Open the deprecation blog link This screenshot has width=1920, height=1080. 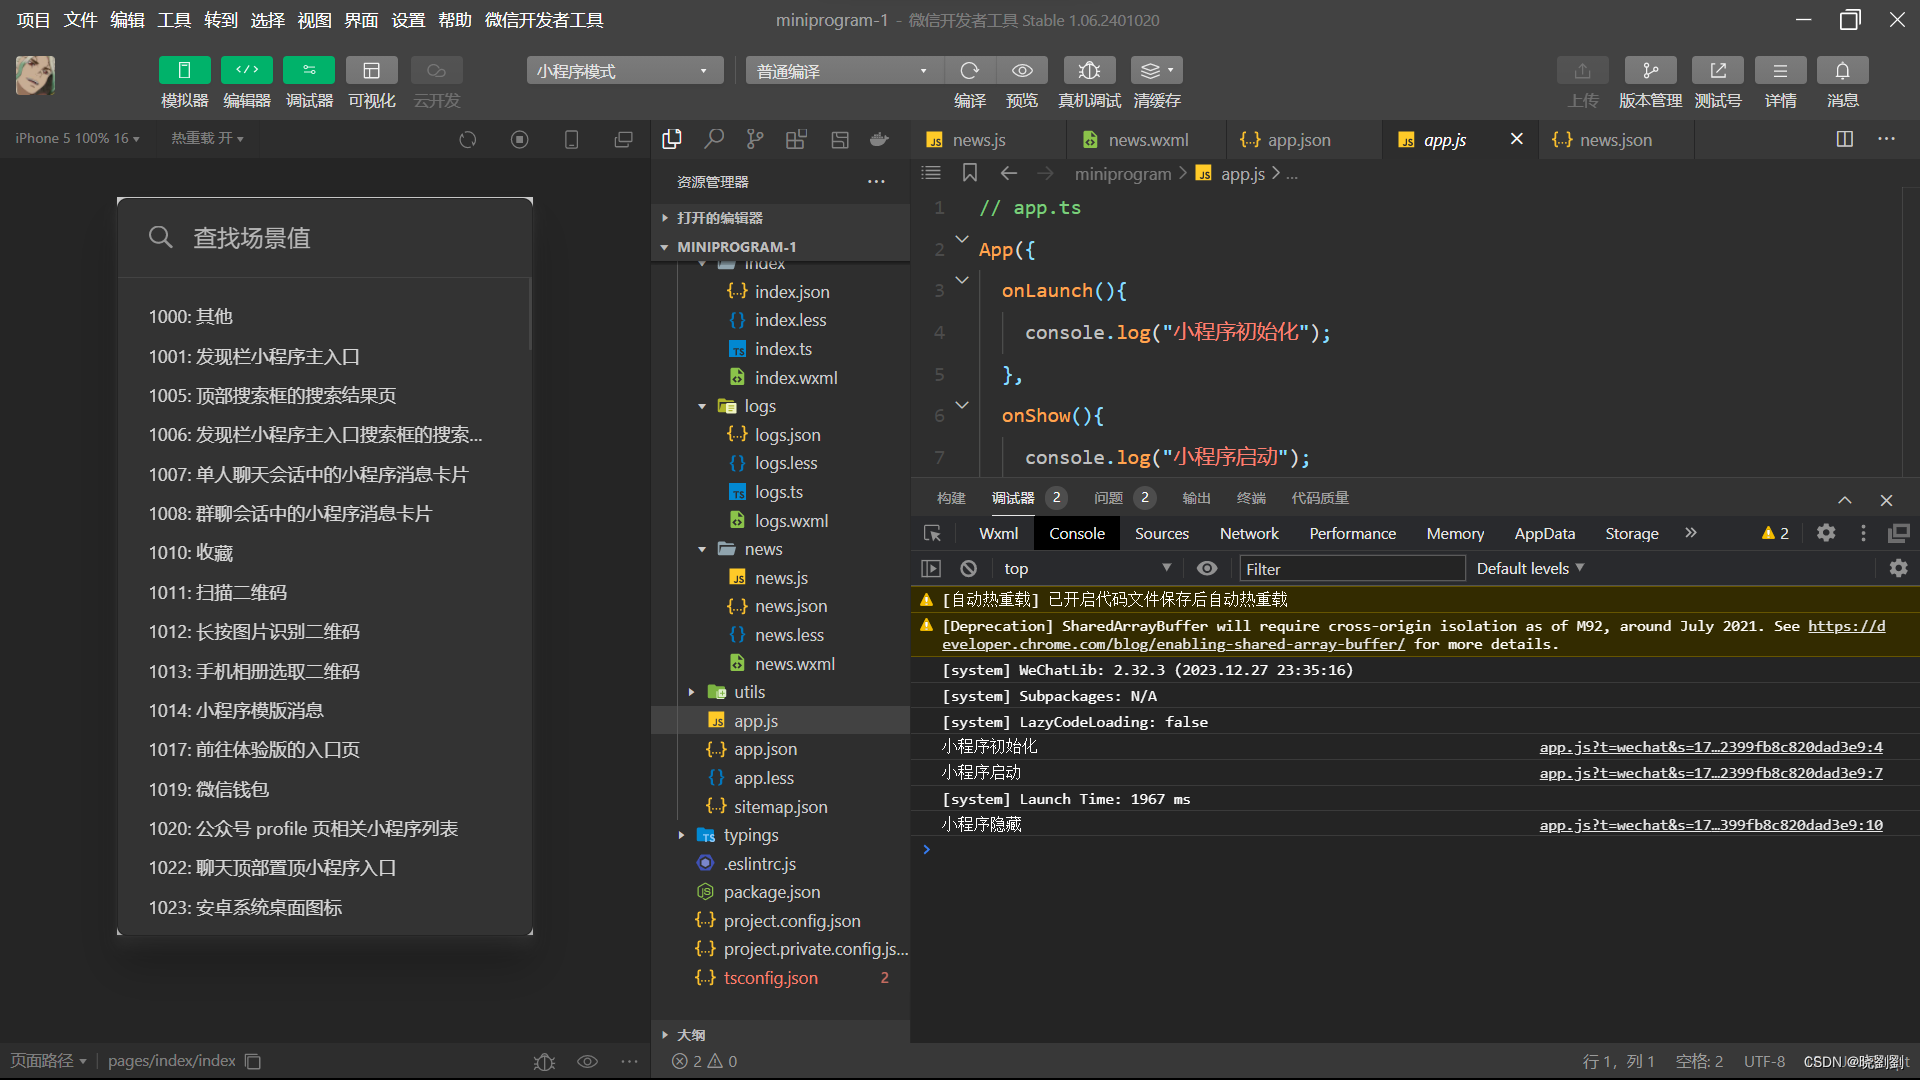pyautogui.click(x=1173, y=645)
